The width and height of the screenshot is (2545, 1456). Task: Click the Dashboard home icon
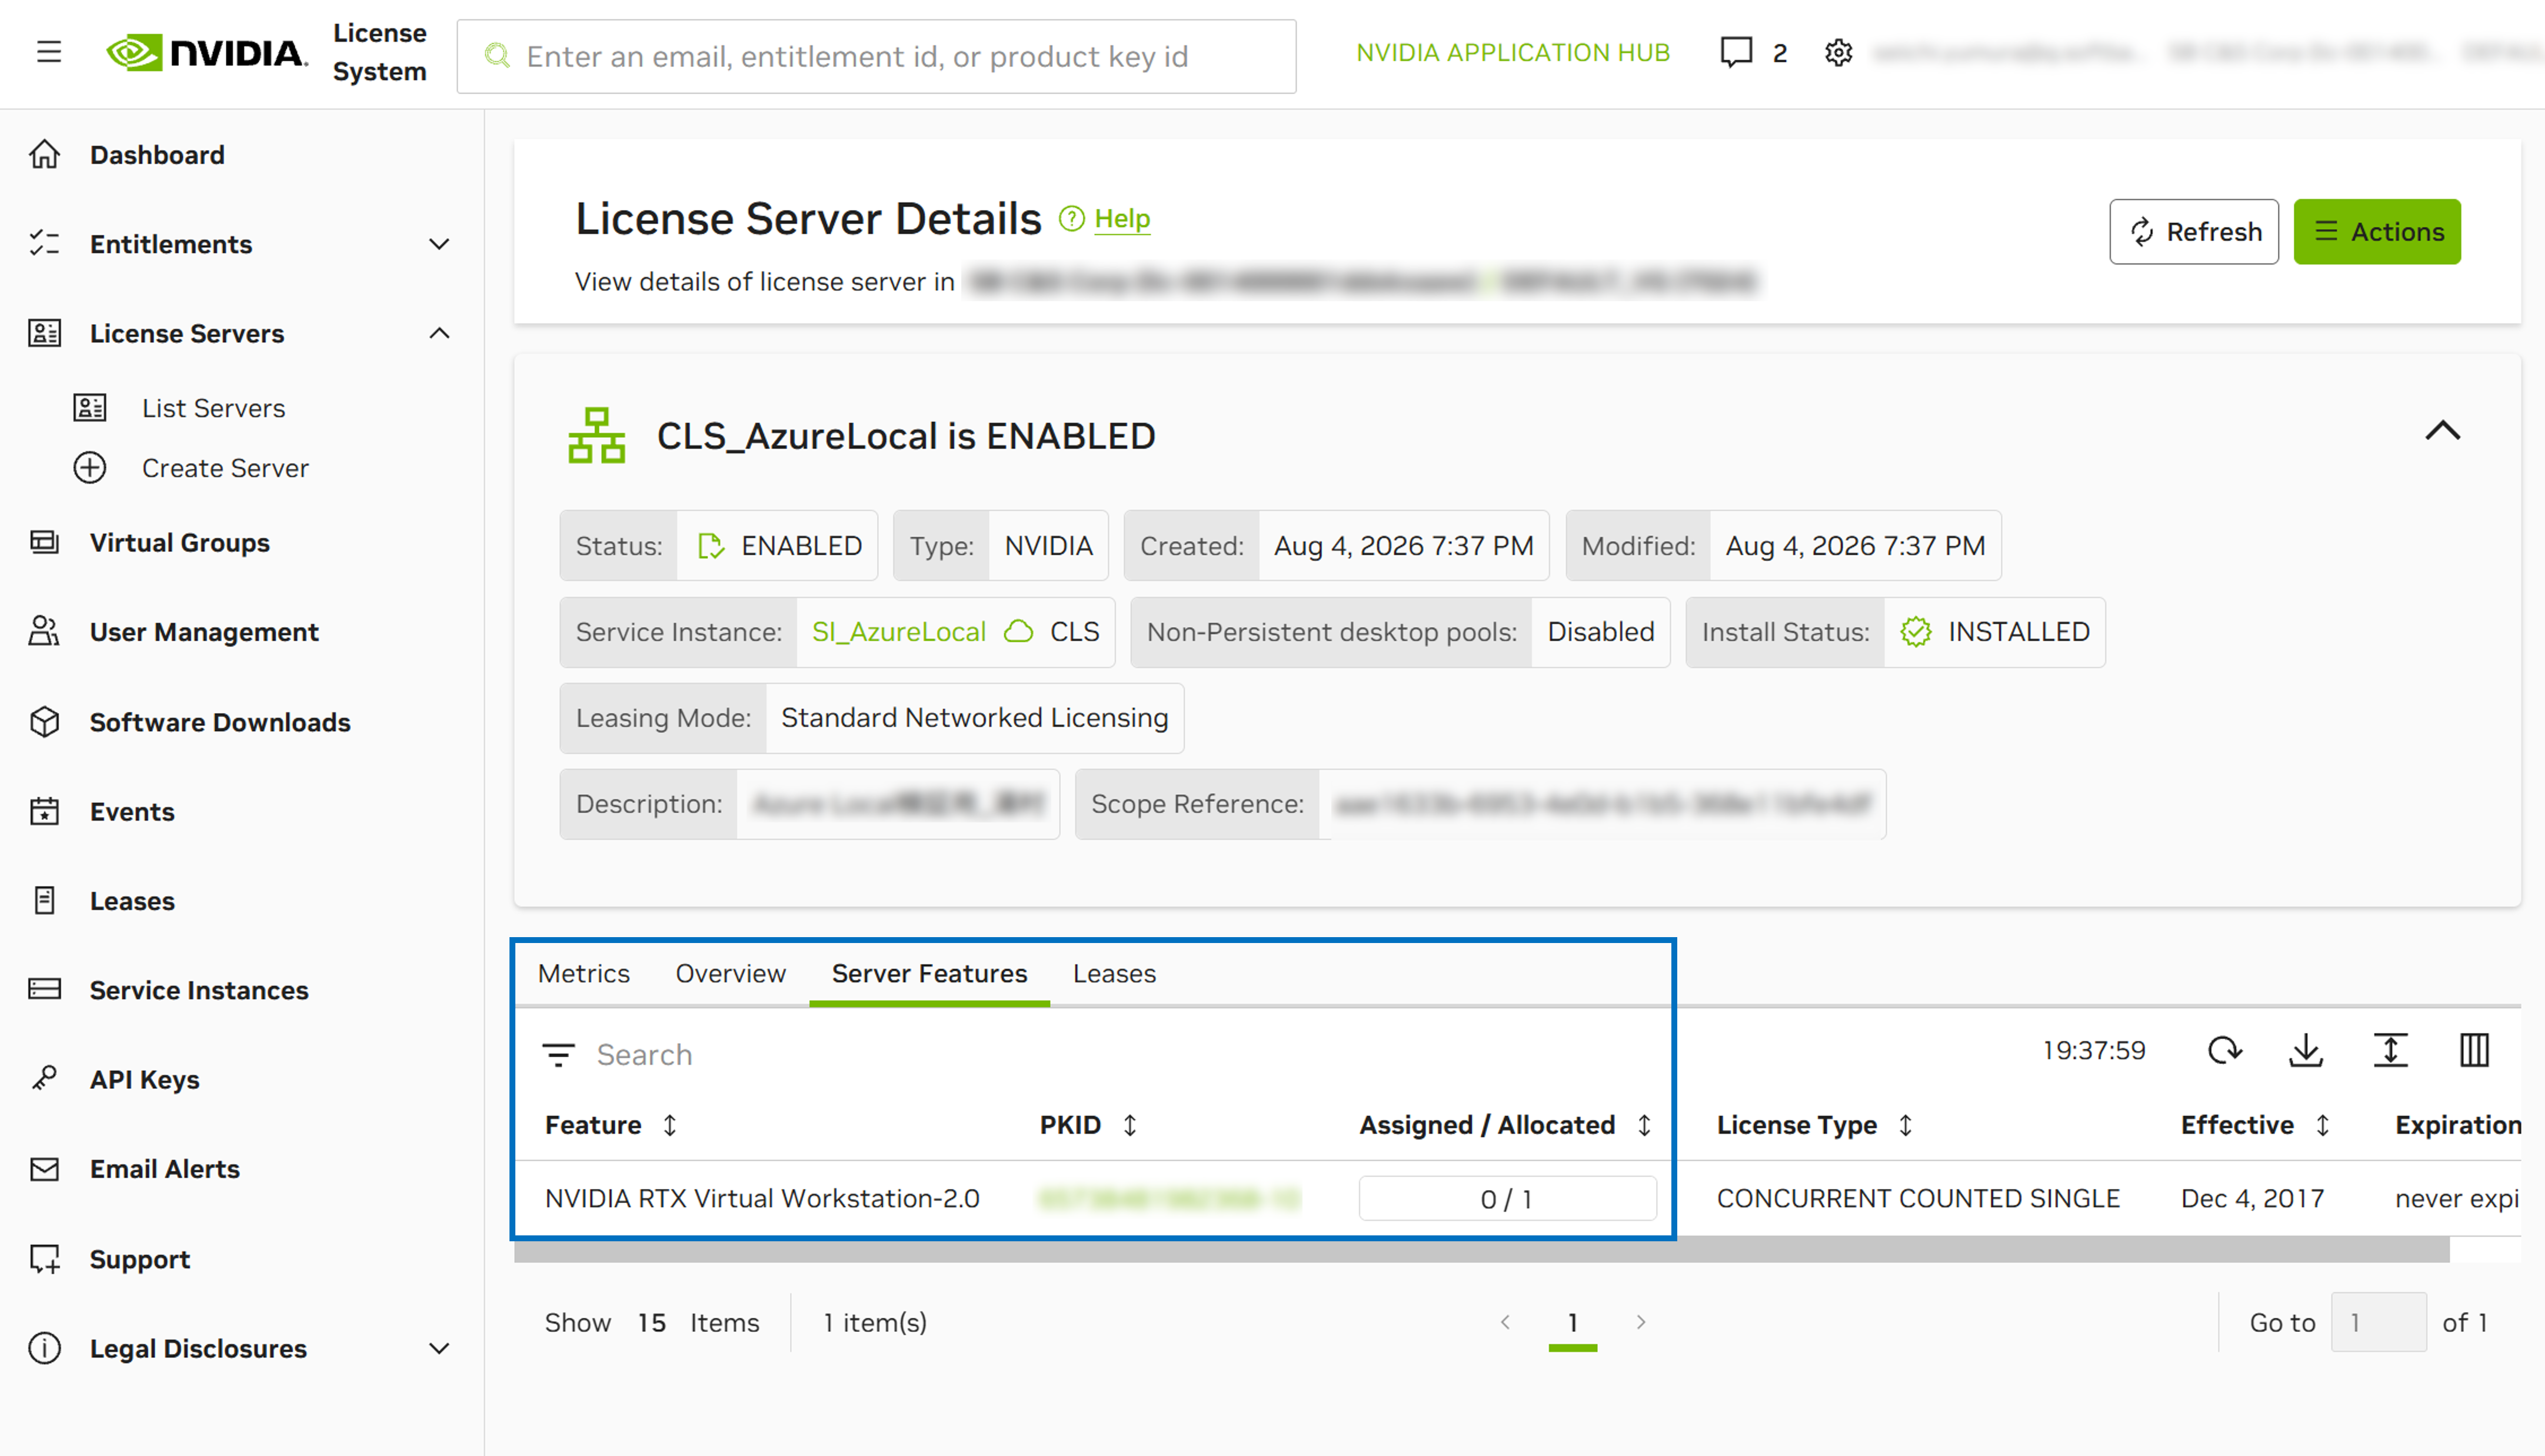point(44,155)
